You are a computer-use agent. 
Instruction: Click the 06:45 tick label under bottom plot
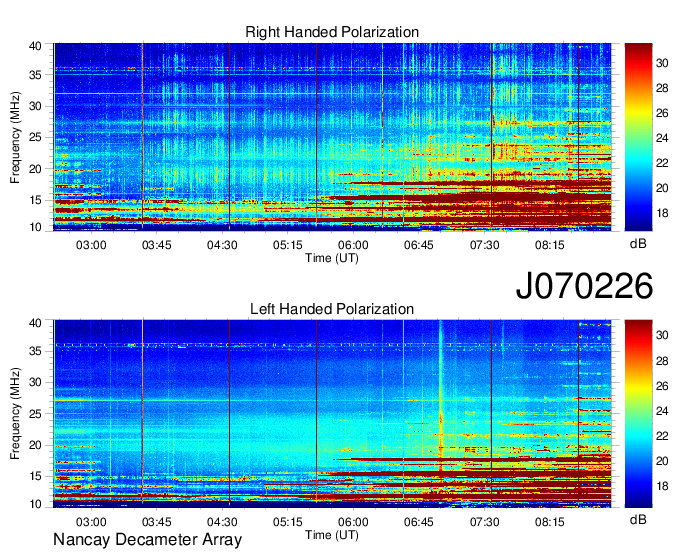pyautogui.click(x=418, y=522)
